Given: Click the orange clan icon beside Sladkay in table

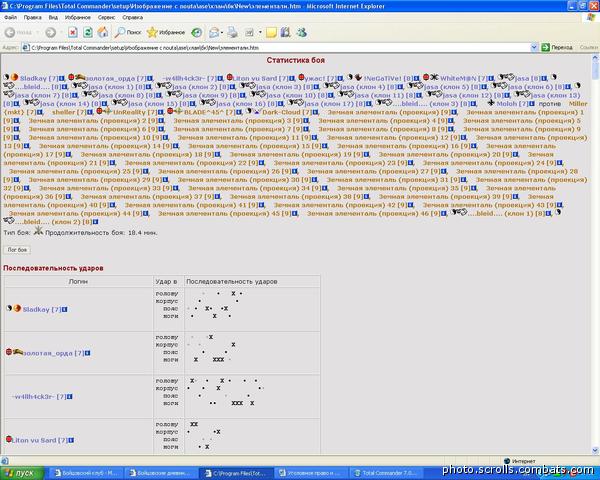Looking at the screenshot, I should point(17,308).
